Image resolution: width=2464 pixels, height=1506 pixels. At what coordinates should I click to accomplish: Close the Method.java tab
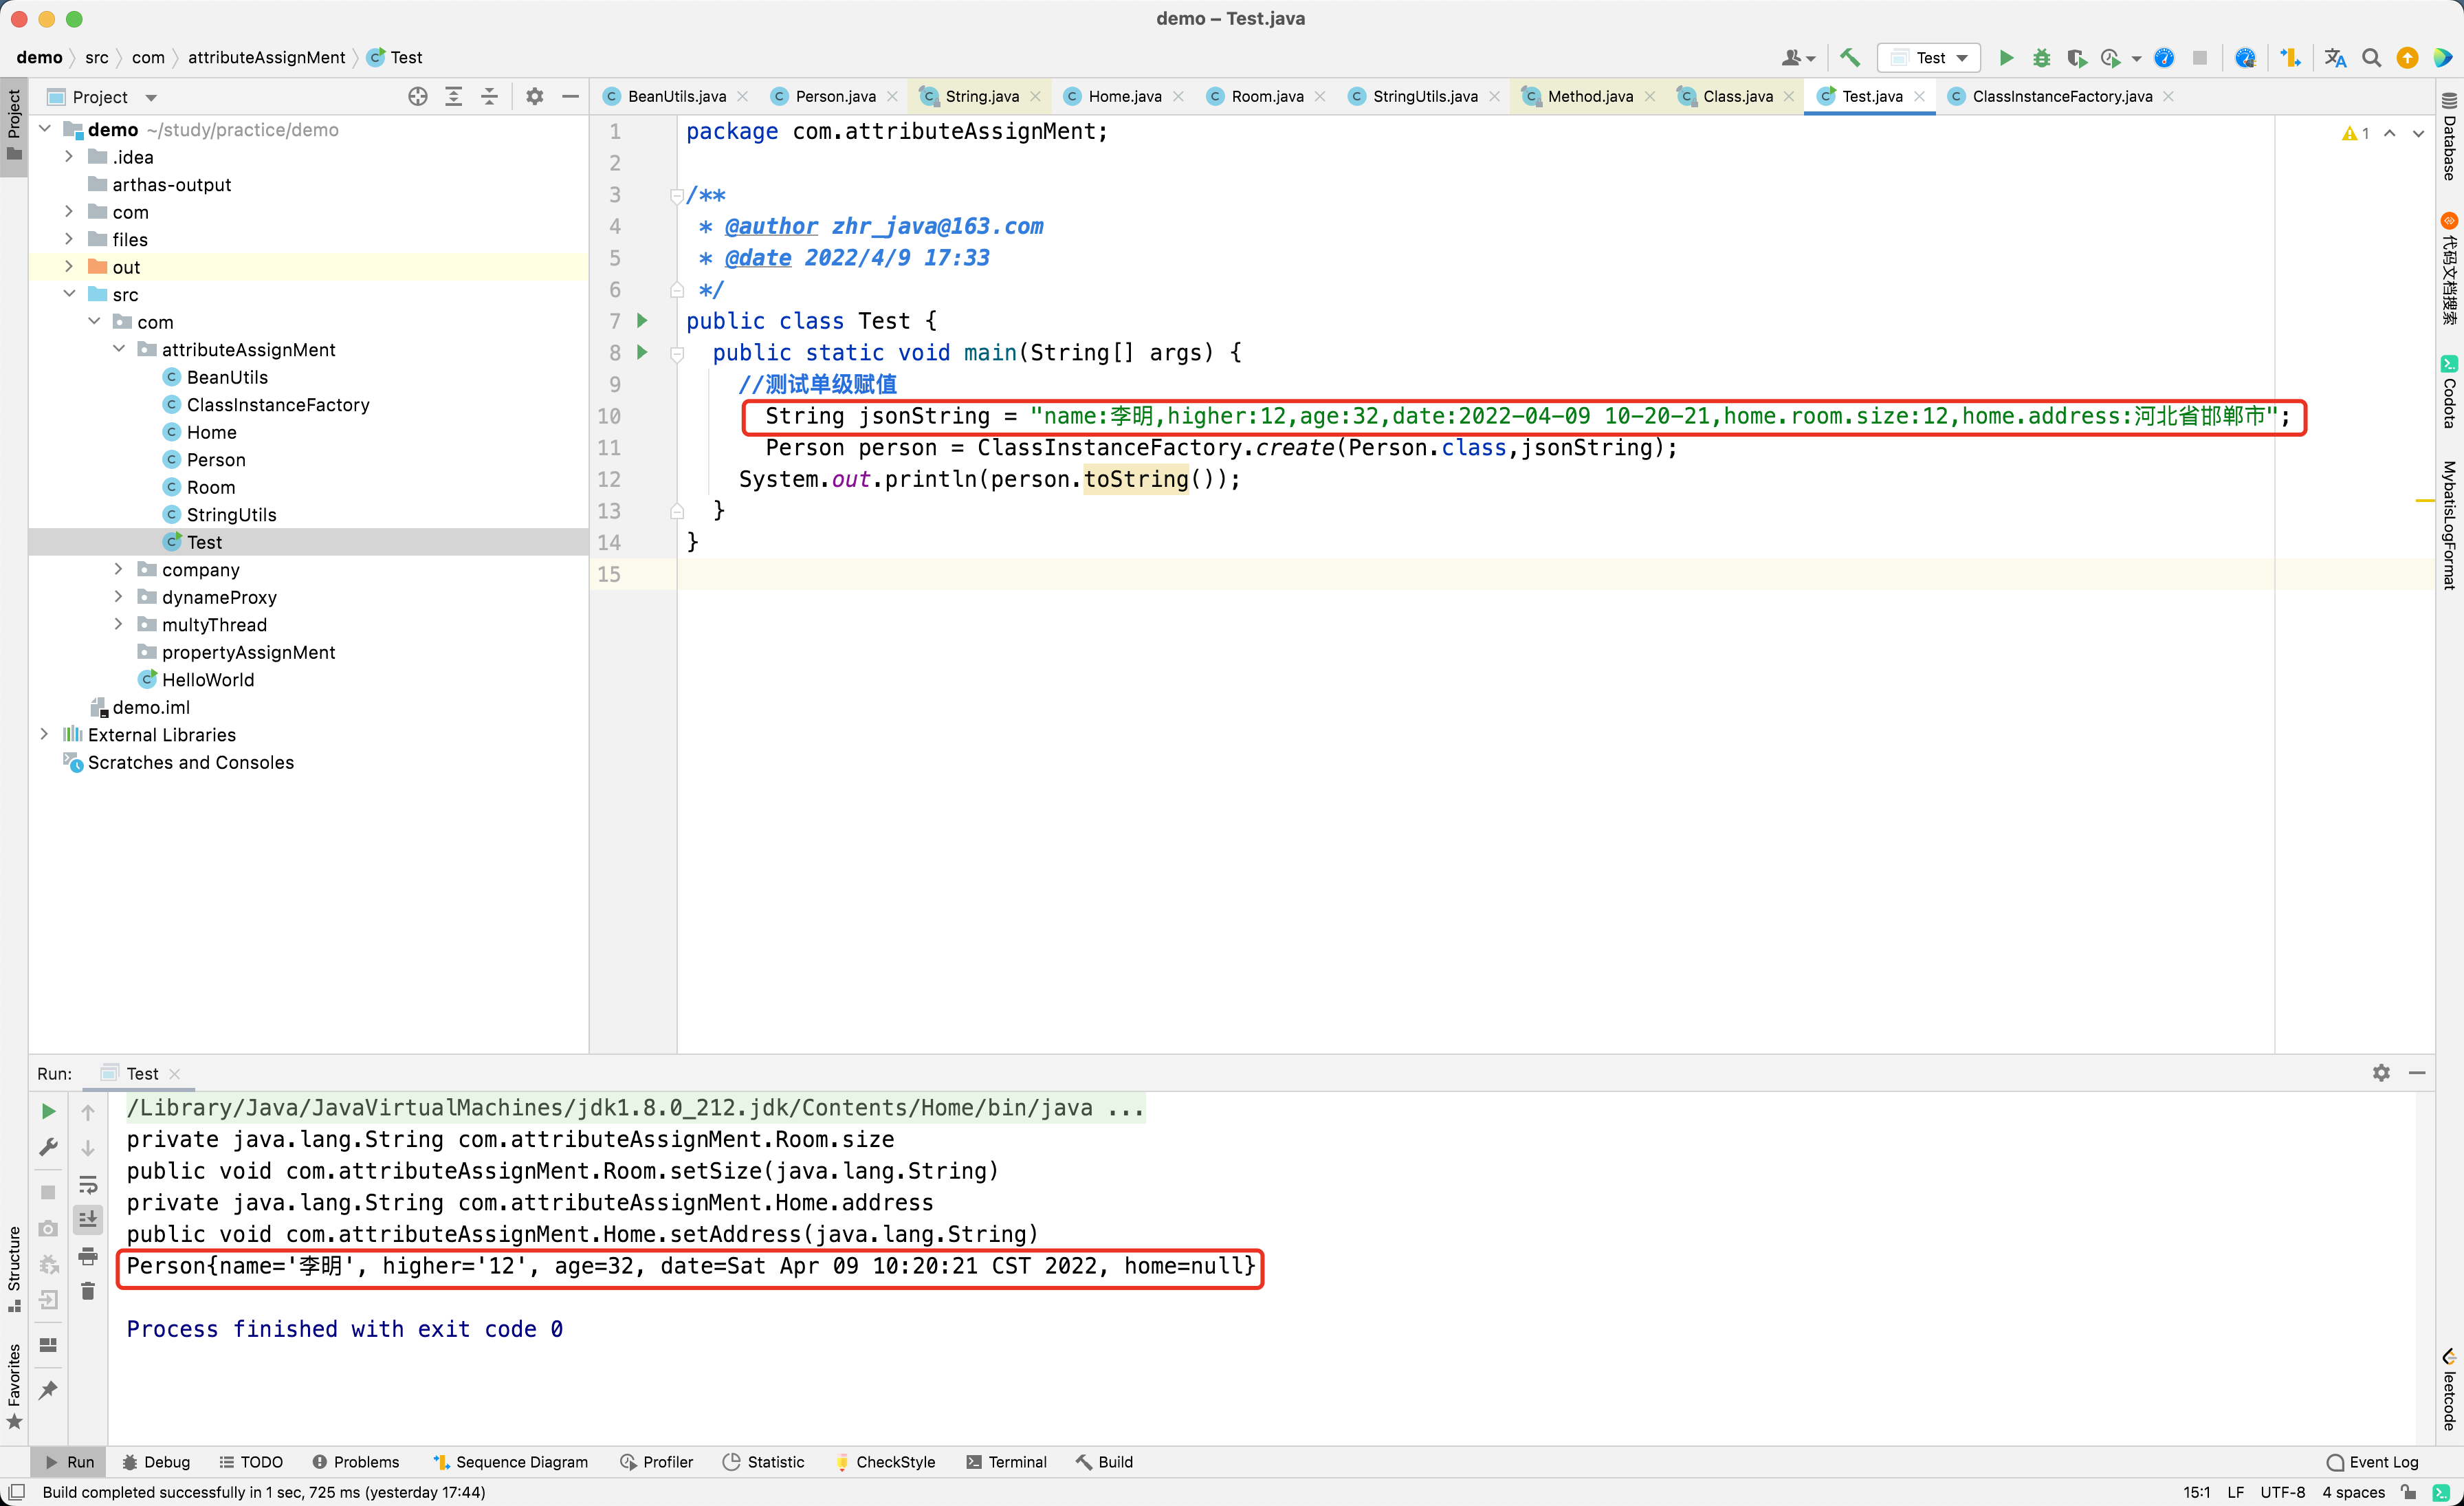(1650, 96)
